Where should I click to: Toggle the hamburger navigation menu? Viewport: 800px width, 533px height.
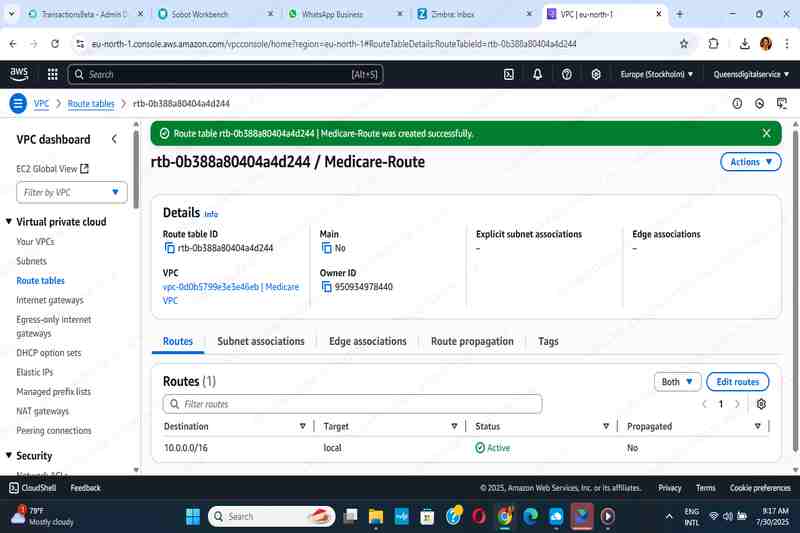click(18, 104)
